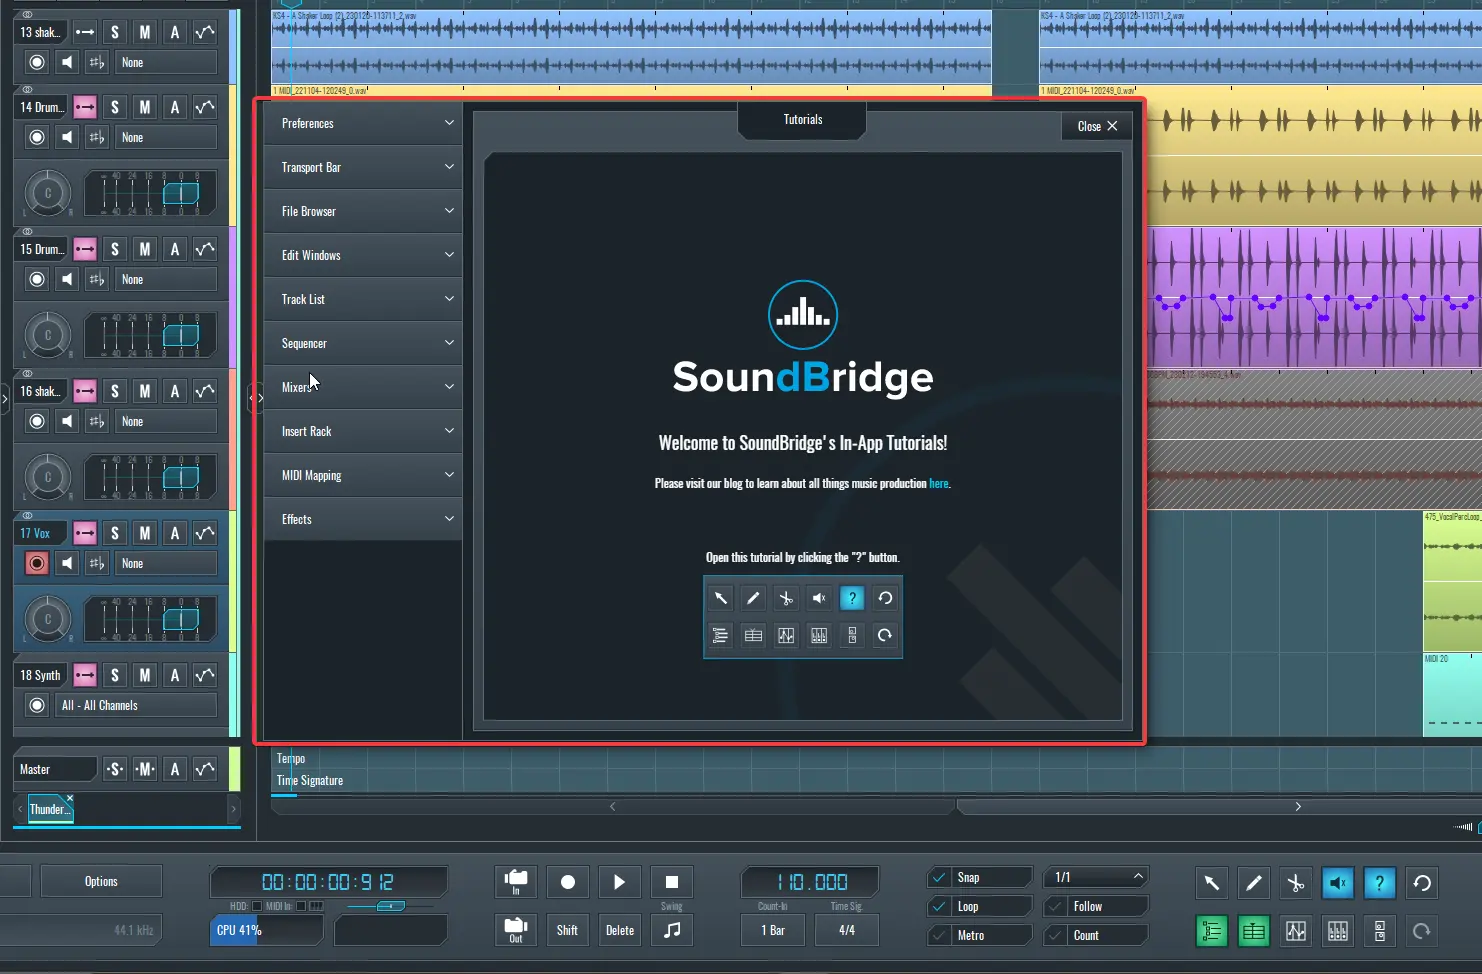Mute the 15 Drum track
1482x974 pixels.
[145, 249]
